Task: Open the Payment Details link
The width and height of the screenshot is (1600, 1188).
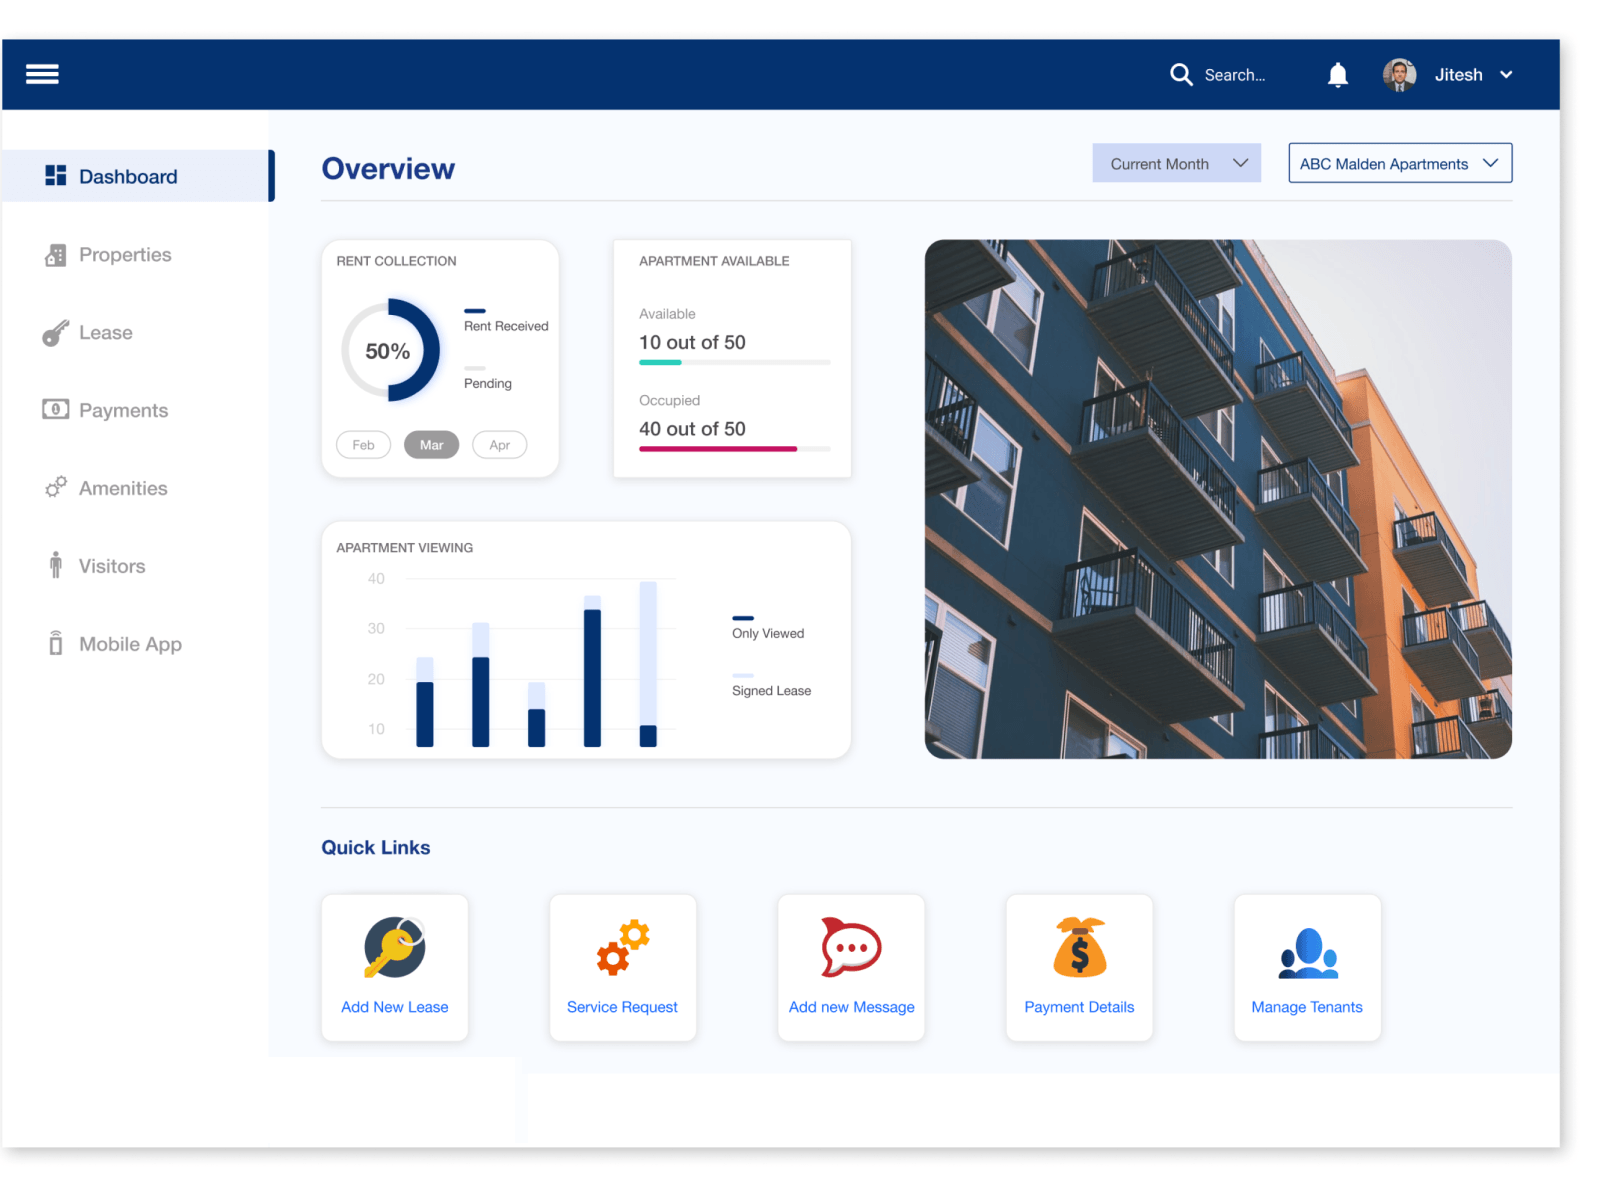Action: point(1079,1007)
